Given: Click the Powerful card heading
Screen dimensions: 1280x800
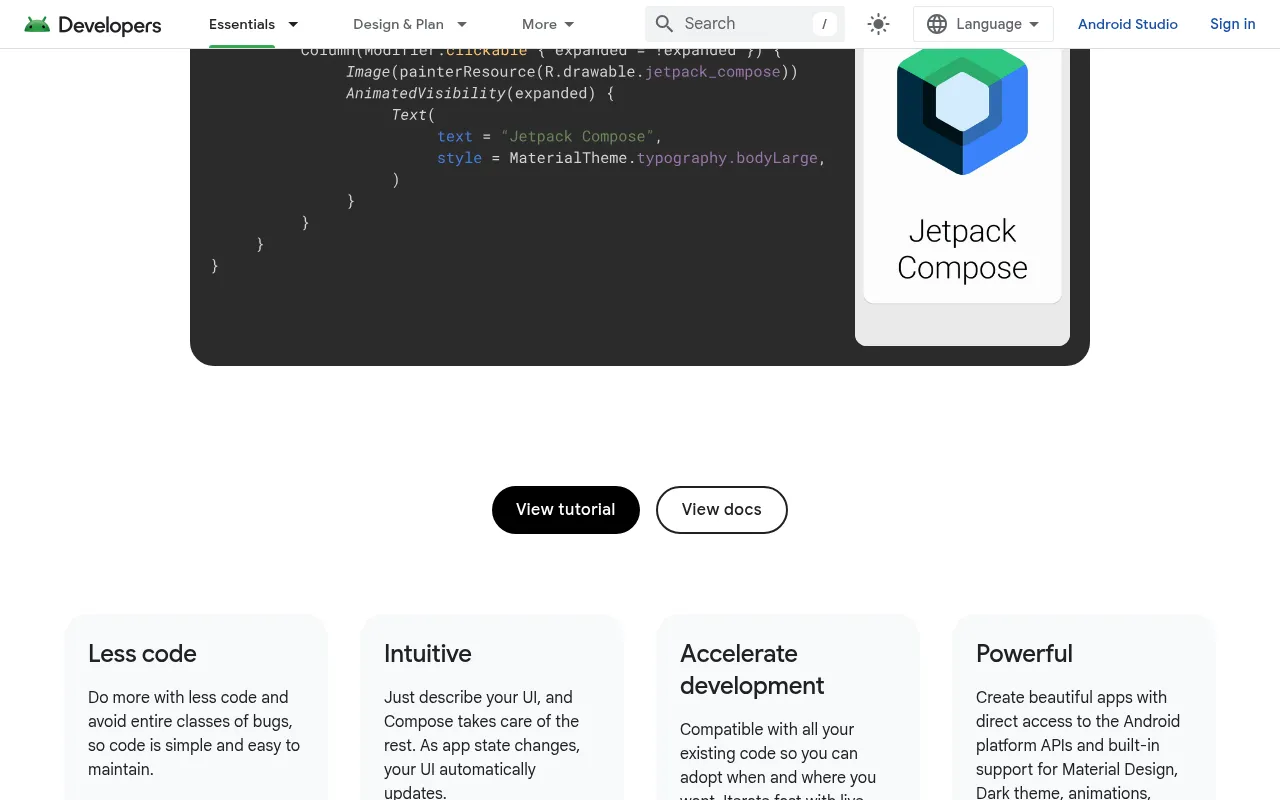Looking at the screenshot, I should [x=1024, y=654].
